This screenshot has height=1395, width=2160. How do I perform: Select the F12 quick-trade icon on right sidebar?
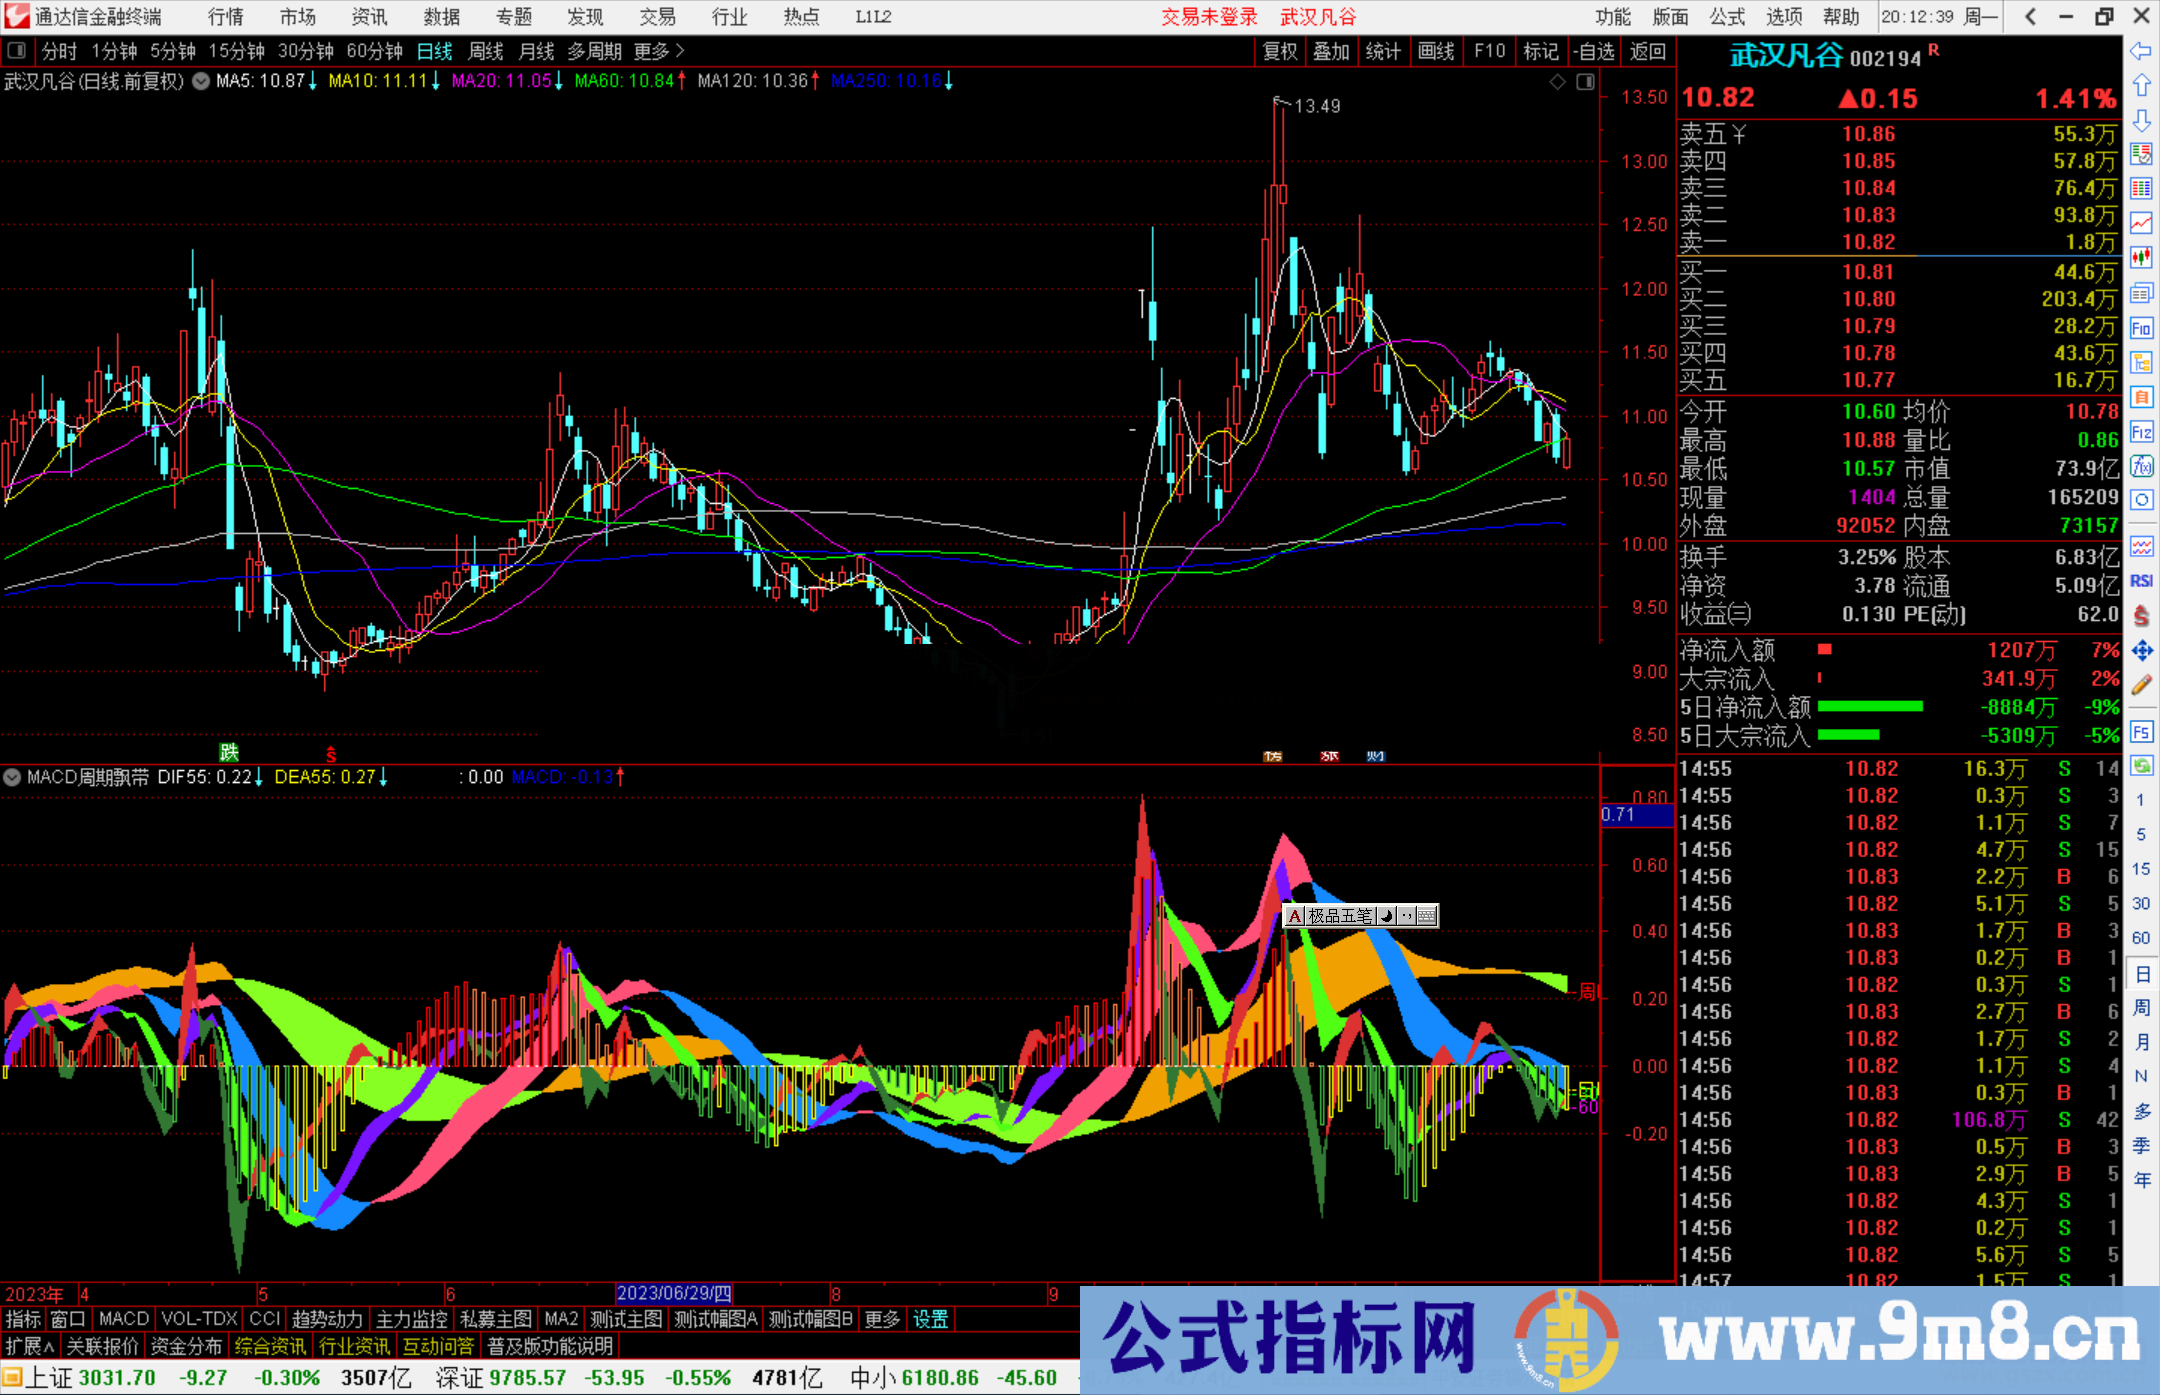(2142, 432)
